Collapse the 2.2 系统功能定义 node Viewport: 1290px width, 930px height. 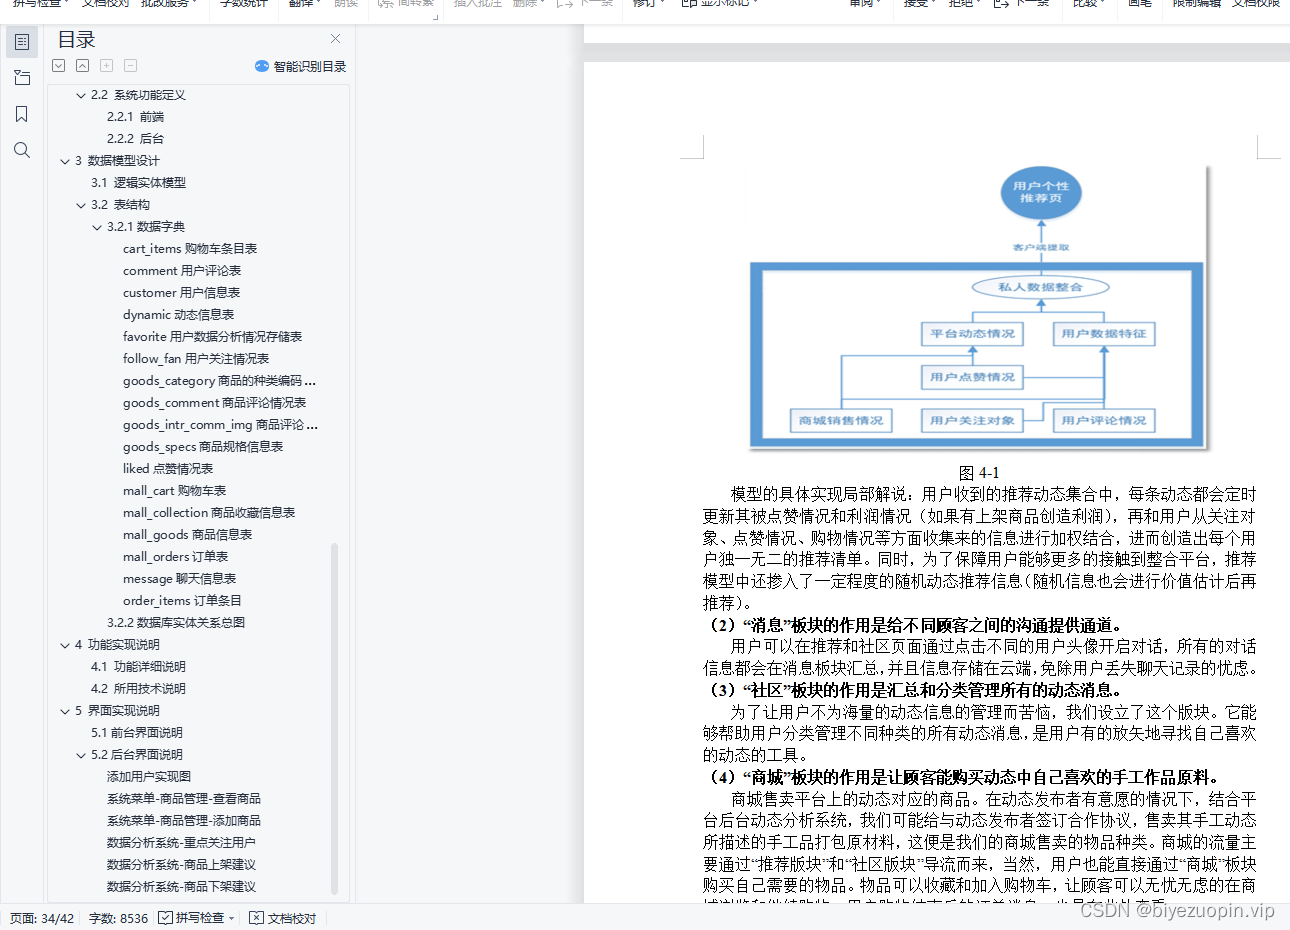point(81,95)
